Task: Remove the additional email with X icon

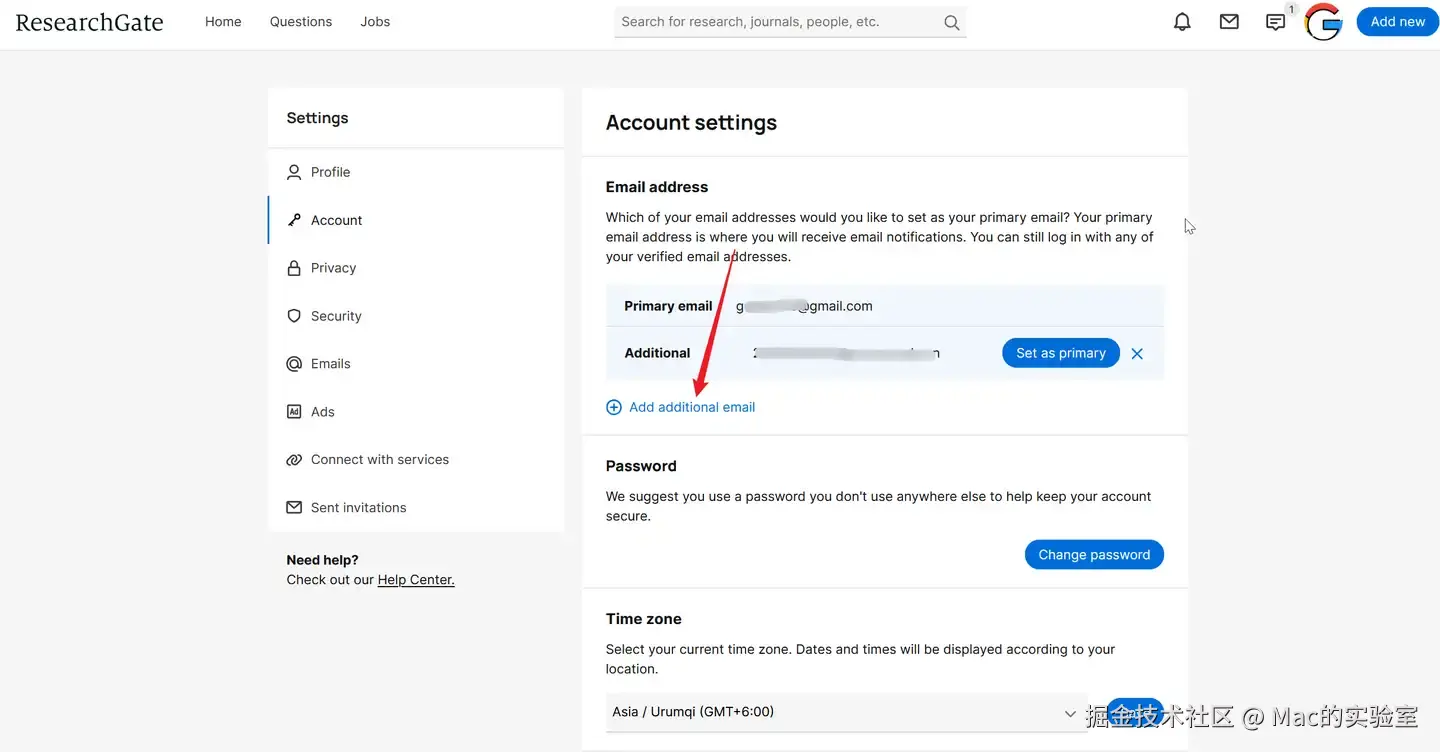Action: (x=1137, y=353)
